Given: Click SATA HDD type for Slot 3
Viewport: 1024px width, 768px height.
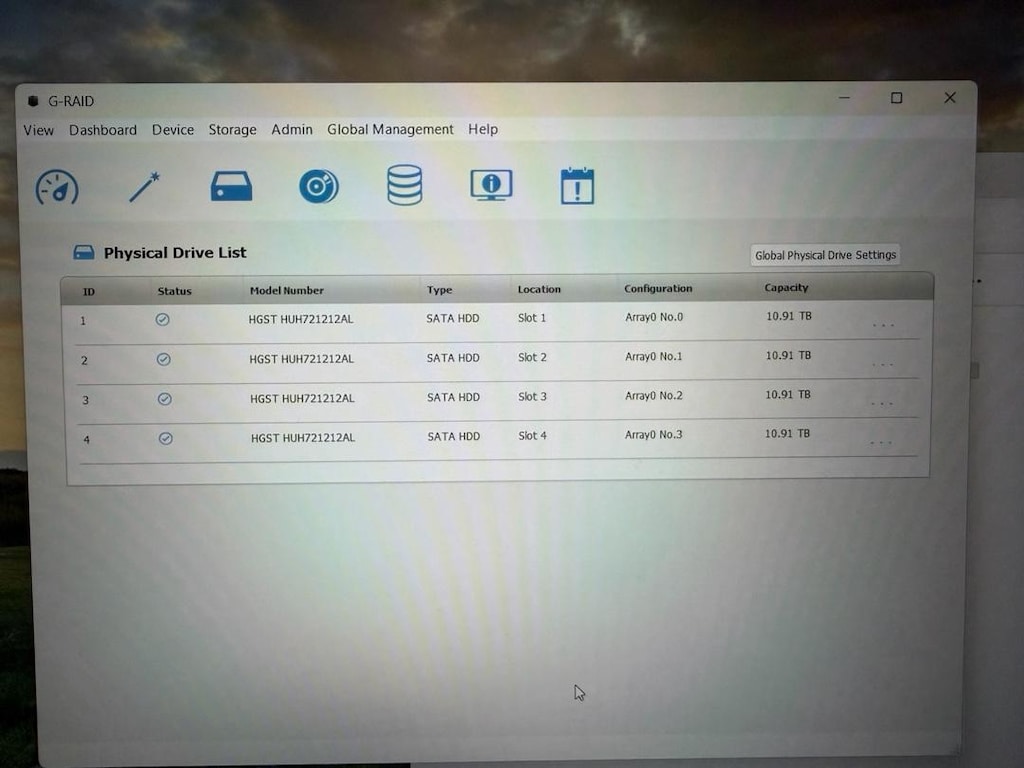Looking at the screenshot, I should 453,397.
